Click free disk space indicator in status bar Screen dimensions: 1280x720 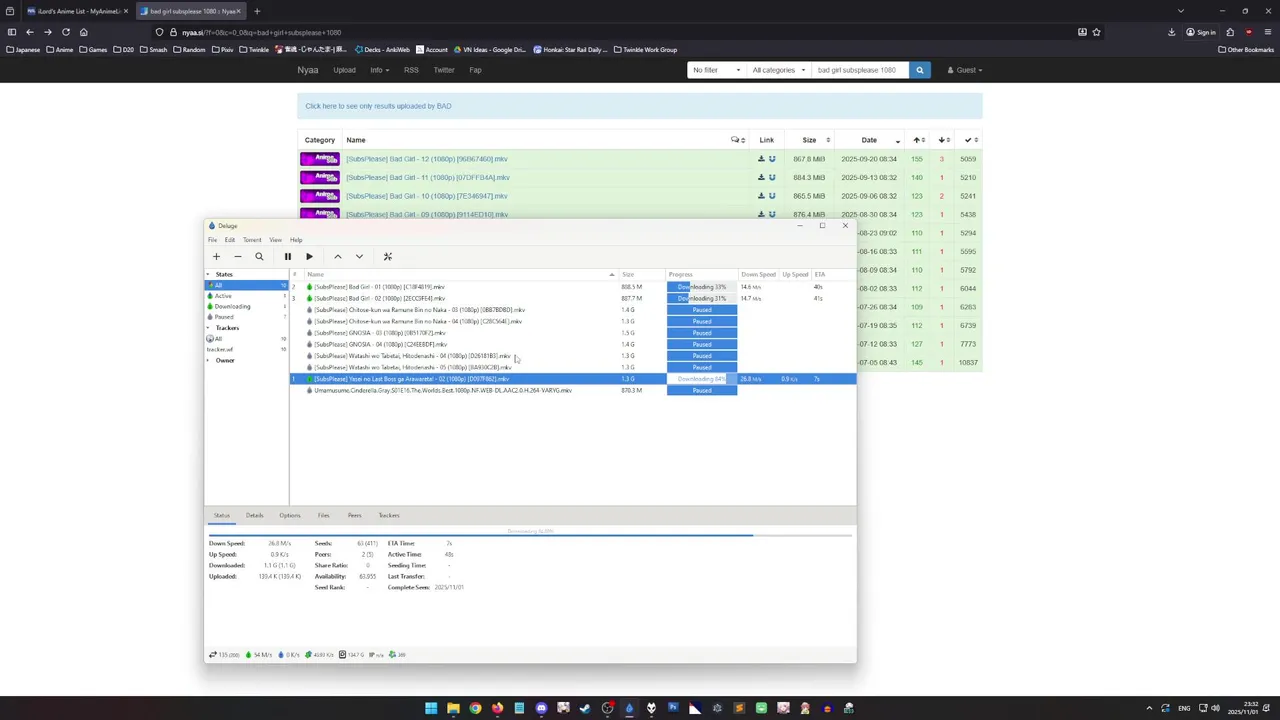[352, 655]
